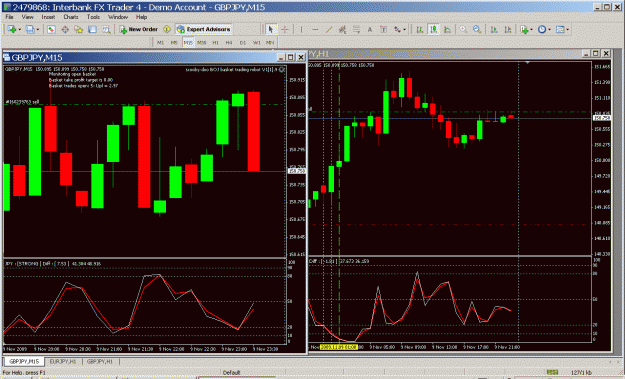Image resolution: width=625 pixels, height=379 pixels.
Task: Switch chart to Candlesticks style
Action: click(434, 29)
